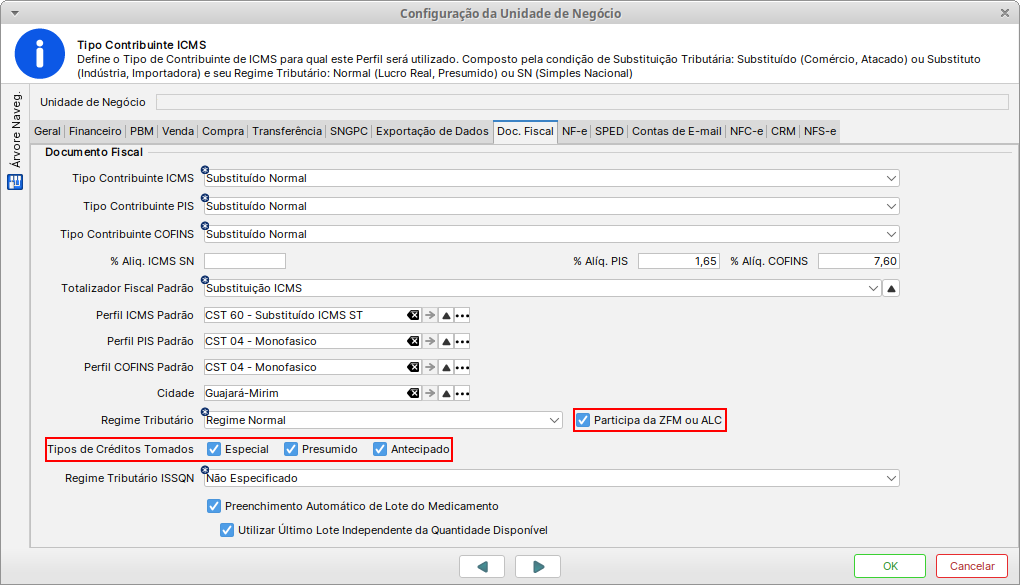Screen dimensions: 1020x585
Task: Click the % Alíq. PIS input field
Action: [679, 261]
